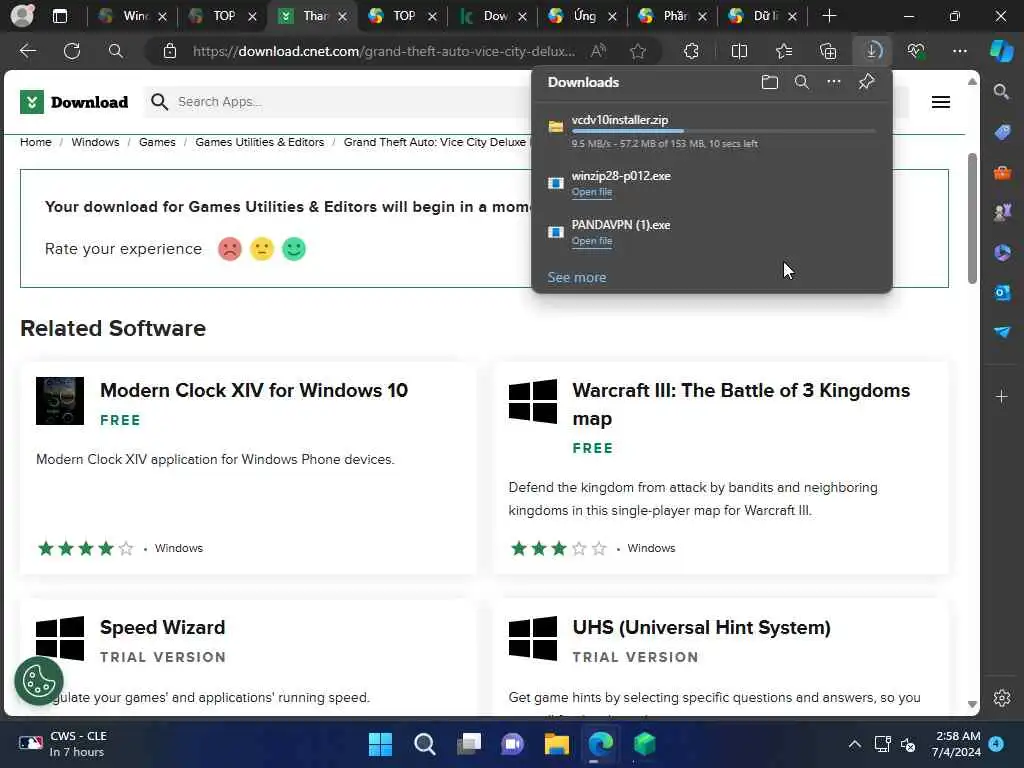The width and height of the screenshot is (1024, 768).
Task: Open Modern Clock XIV for Windows 10 title
Action: point(254,391)
